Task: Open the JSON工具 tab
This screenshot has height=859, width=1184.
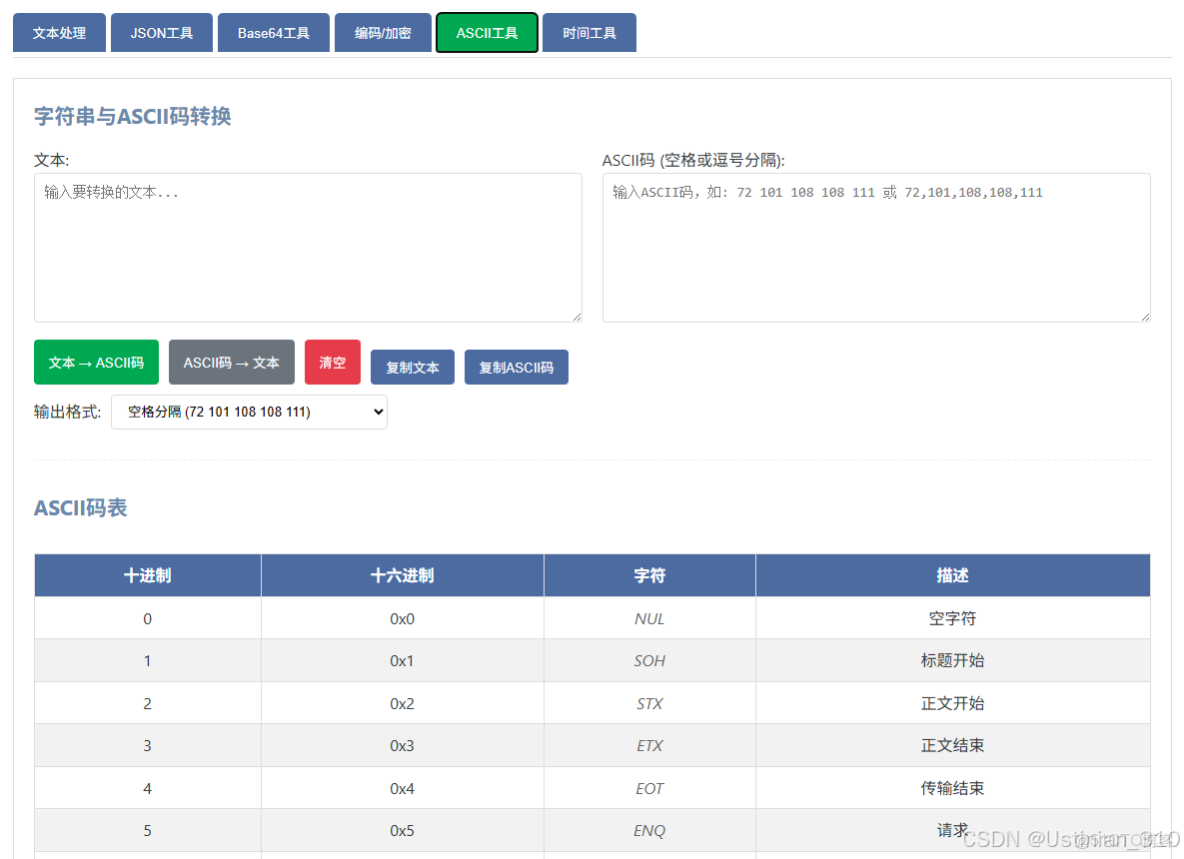Action: (162, 32)
